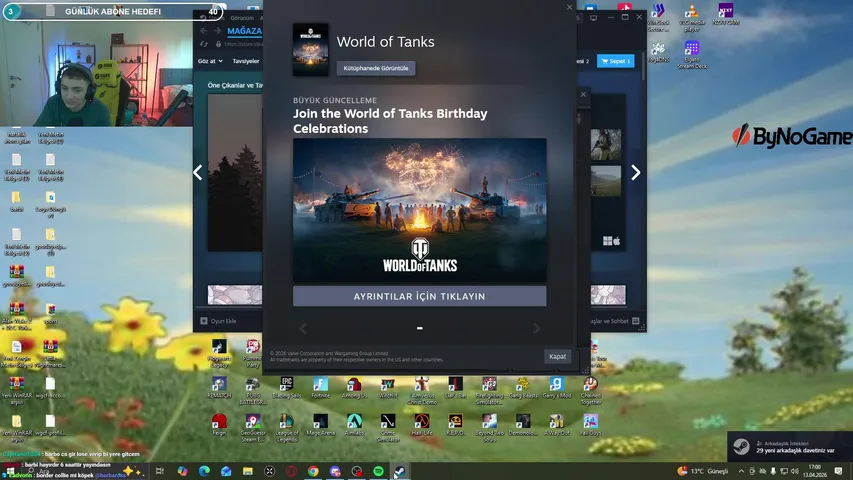Viewport: 853px width, 480px height.
Task: Open Feign desktop shortcut
Action: point(219,425)
